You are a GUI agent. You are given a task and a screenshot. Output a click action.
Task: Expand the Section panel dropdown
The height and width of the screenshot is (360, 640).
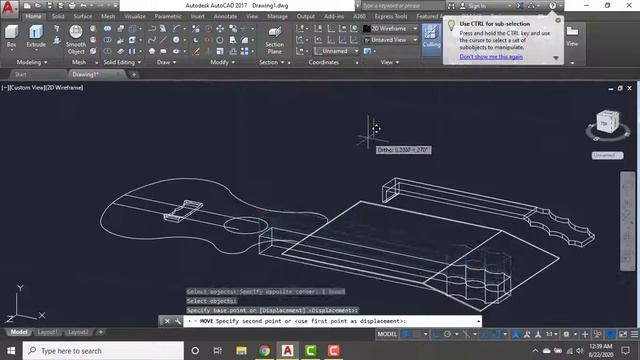(x=271, y=62)
